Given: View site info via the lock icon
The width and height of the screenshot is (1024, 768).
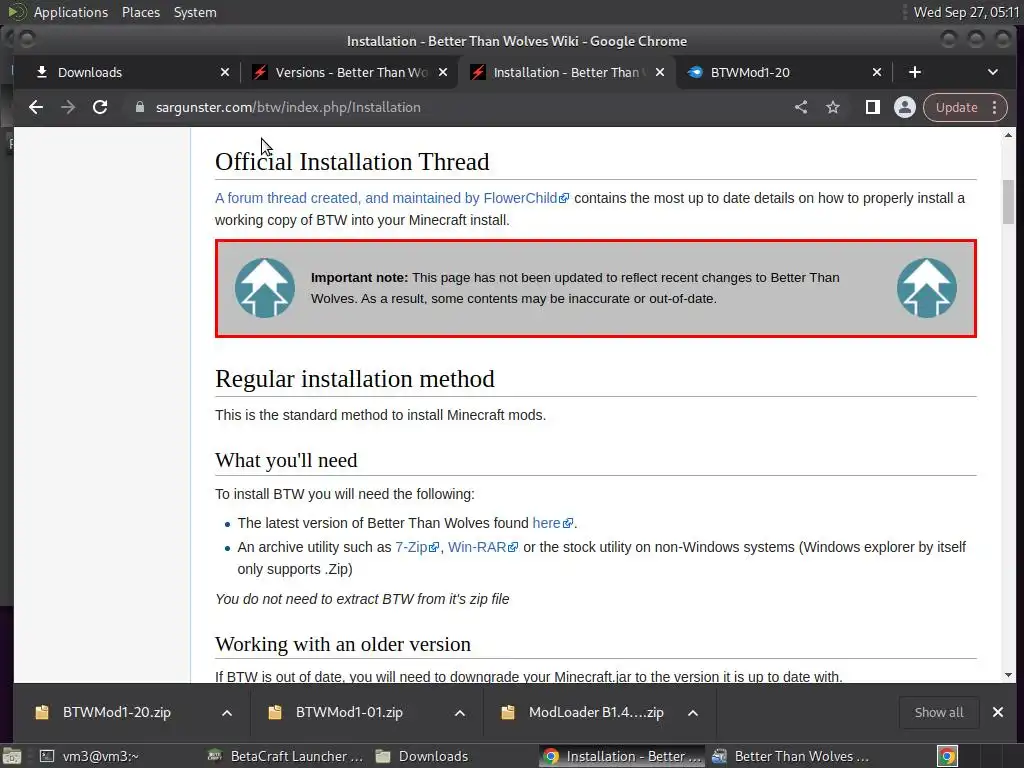Looking at the screenshot, I should (x=140, y=107).
